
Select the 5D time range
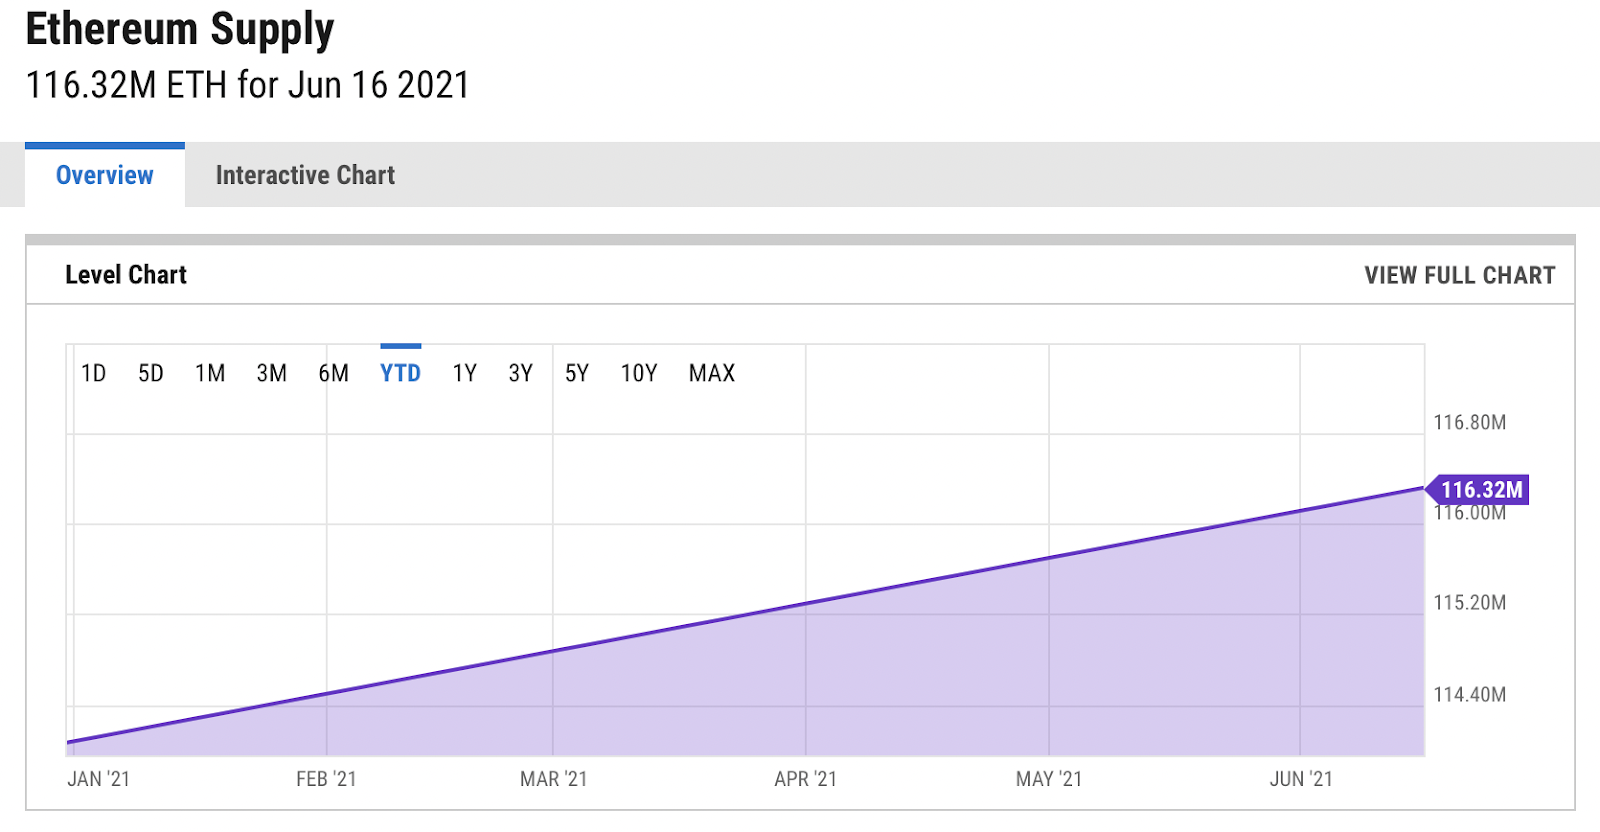tap(152, 373)
